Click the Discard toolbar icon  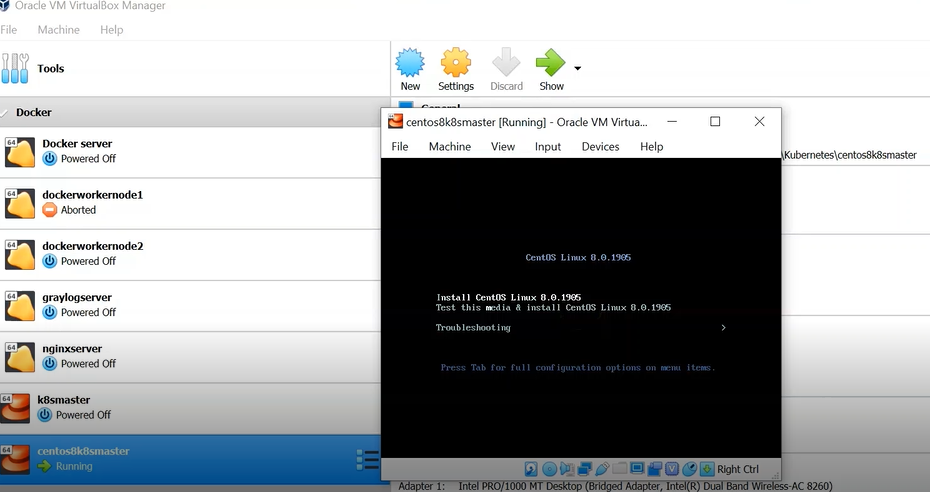[506, 63]
